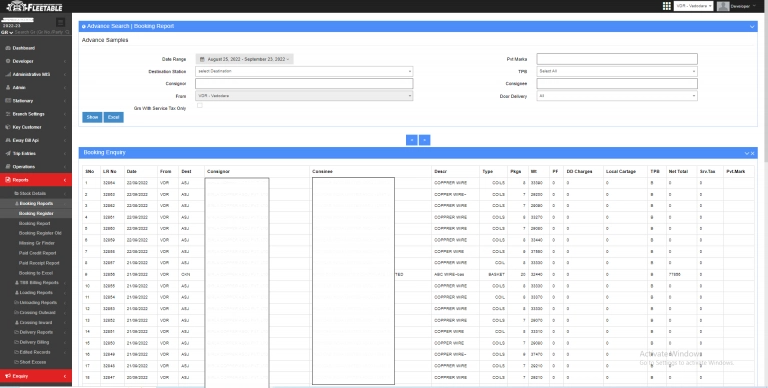
Task: Click the right blue pagination arrow button
Action: (x=425, y=140)
